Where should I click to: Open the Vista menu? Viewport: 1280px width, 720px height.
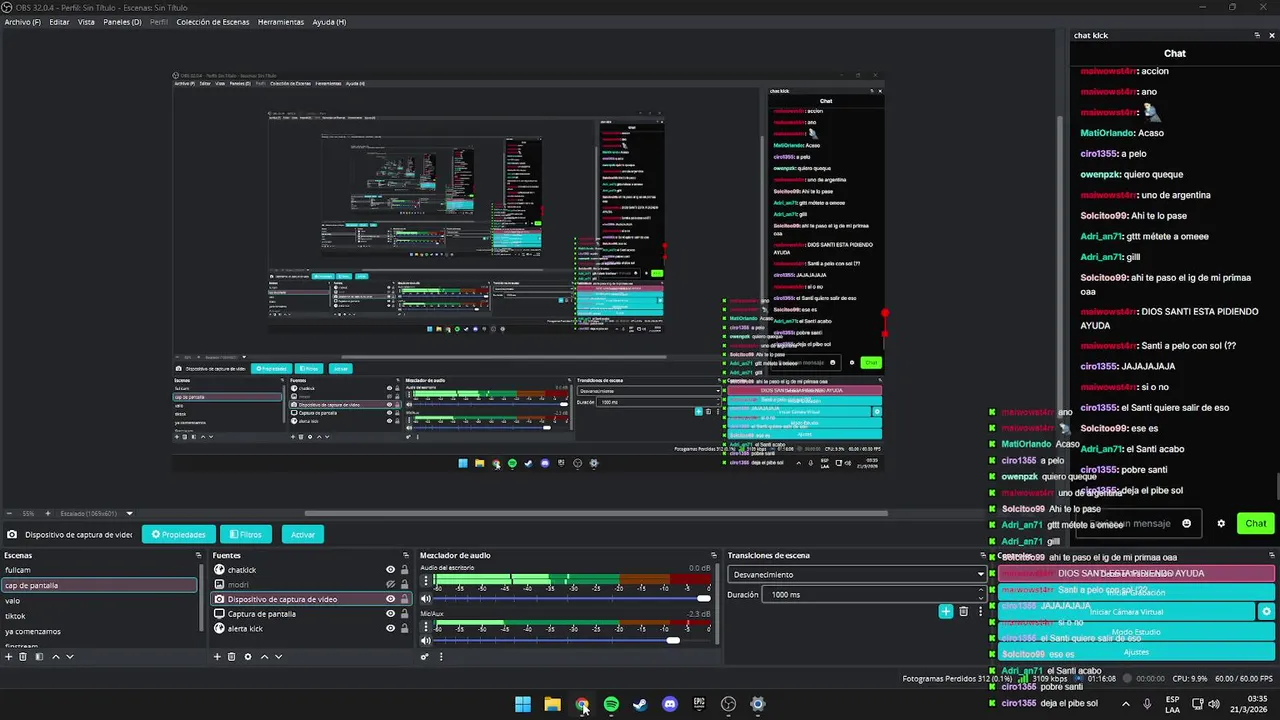87,22
